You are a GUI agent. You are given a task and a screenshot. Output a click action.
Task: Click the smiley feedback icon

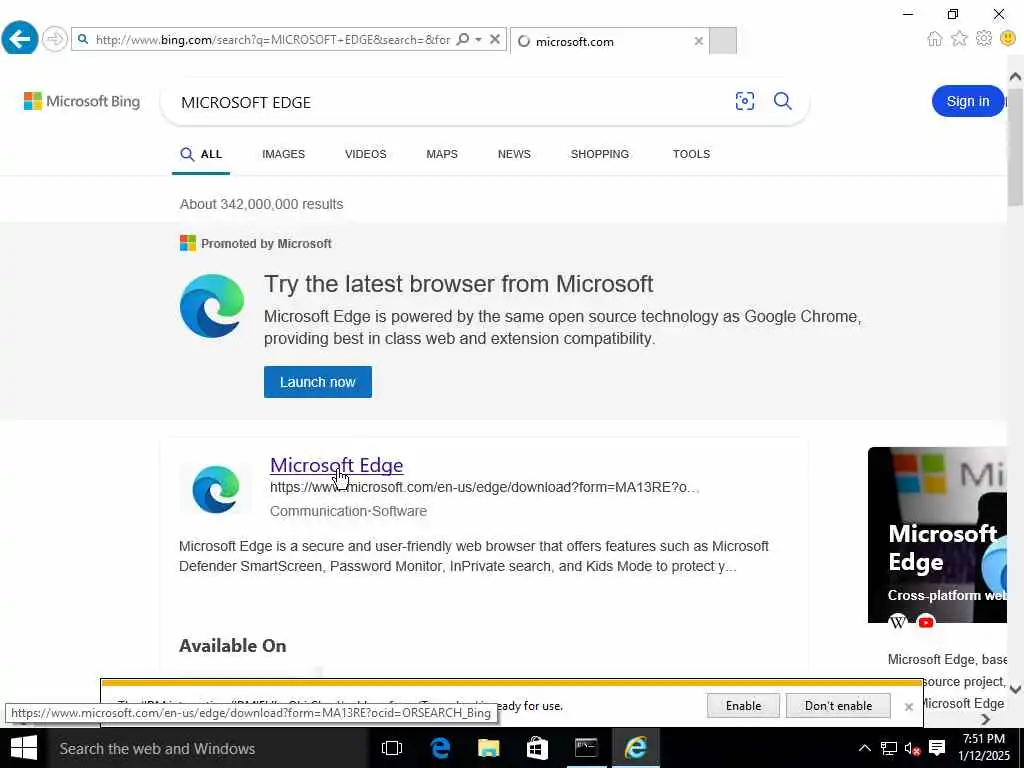tap(1008, 39)
